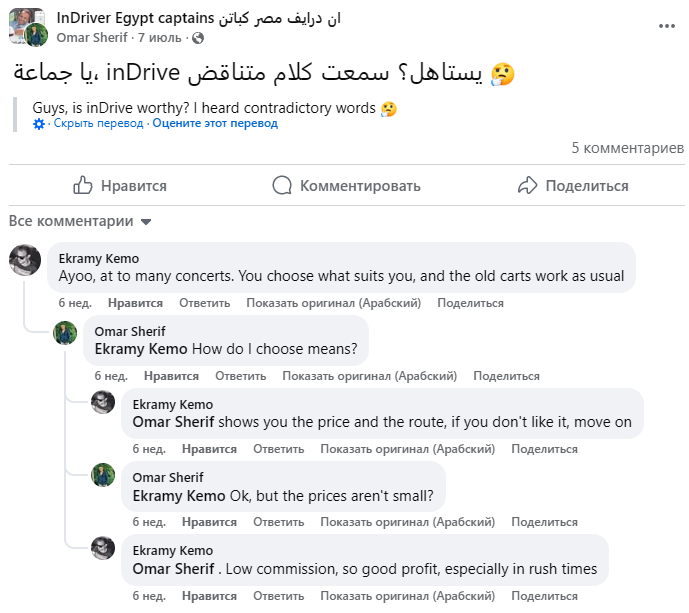Image resolution: width=689 pixels, height=613 pixels.
Task: Click the Поделиться arrow icon under post
Action: (x=527, y=185)
